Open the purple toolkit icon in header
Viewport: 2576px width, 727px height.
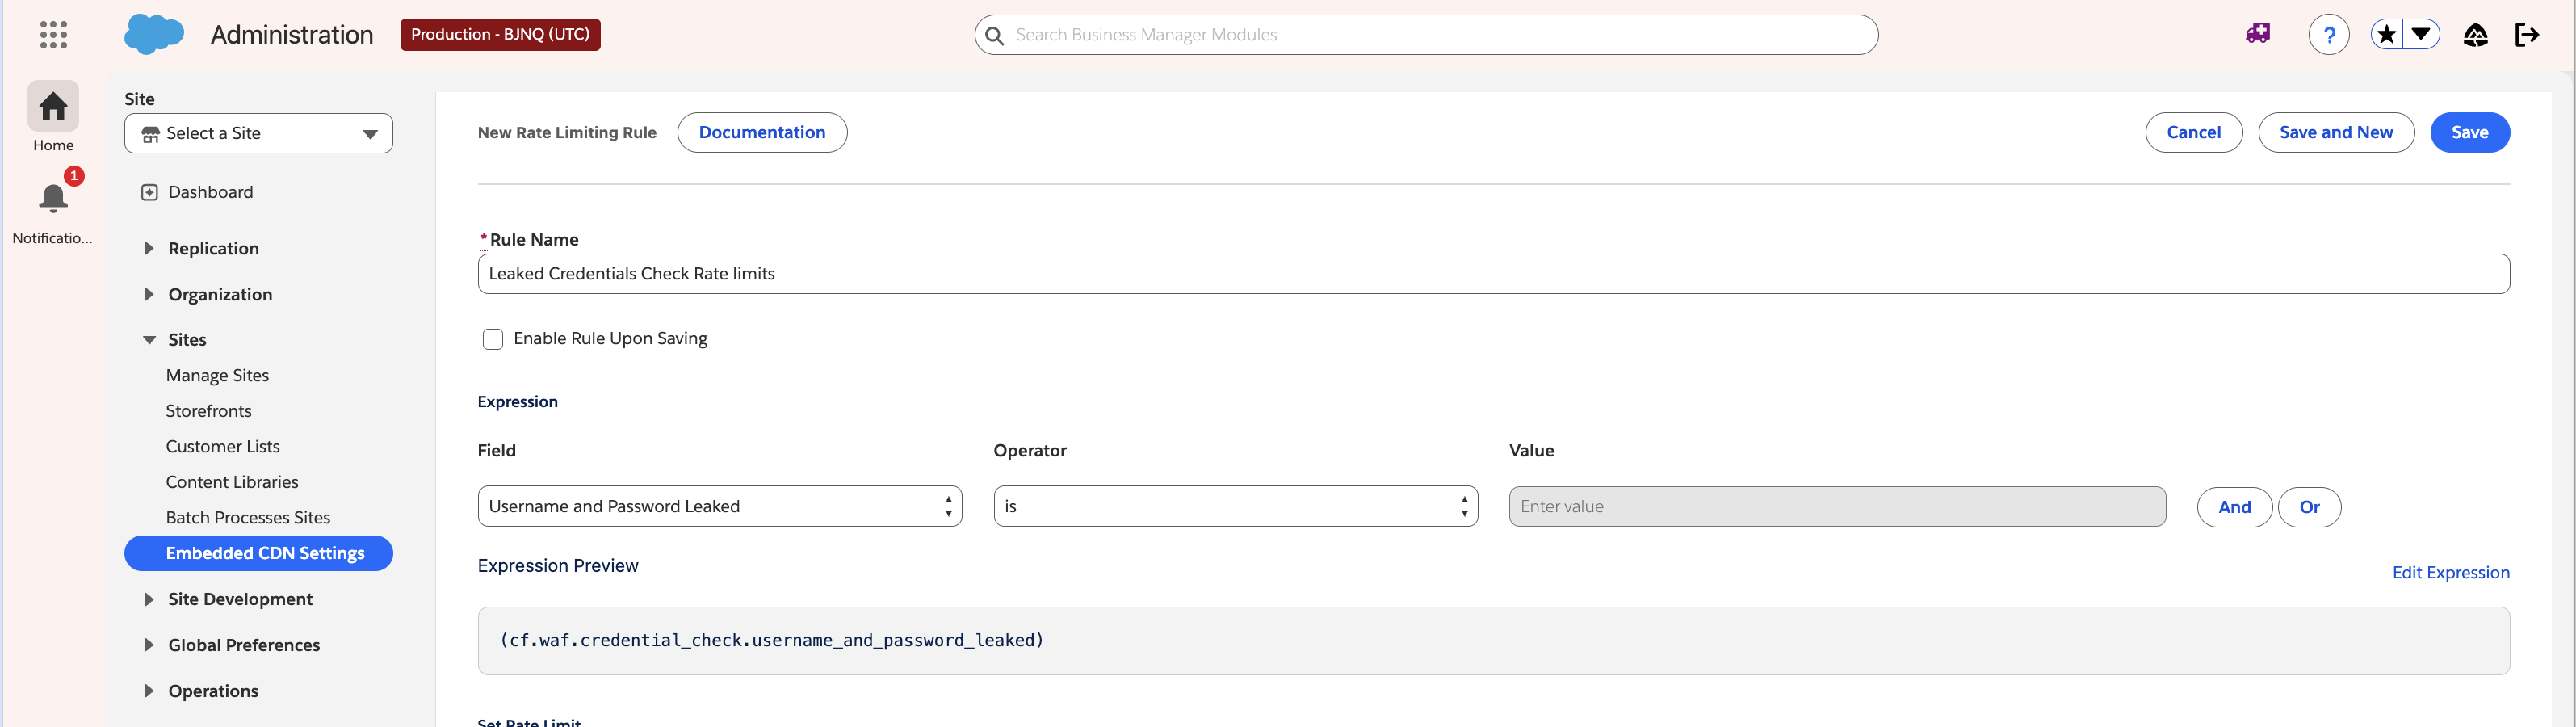pos(2258,34)
